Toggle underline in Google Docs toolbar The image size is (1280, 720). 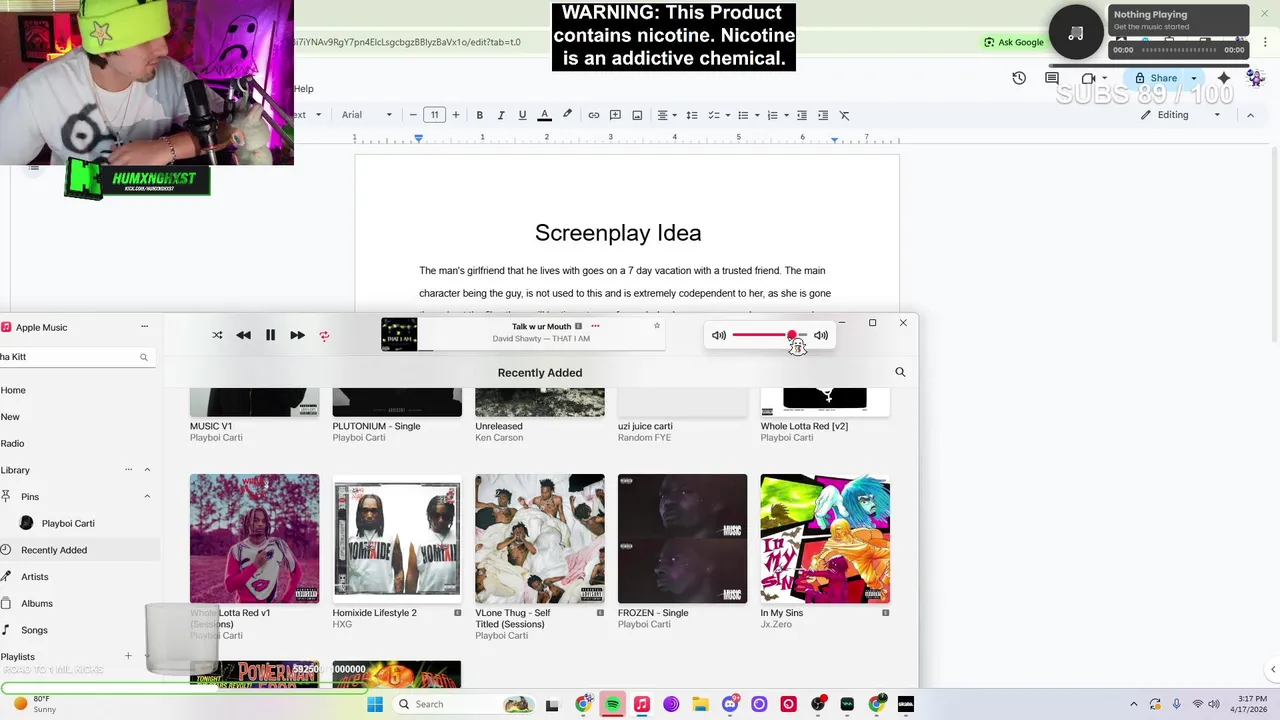522,115
